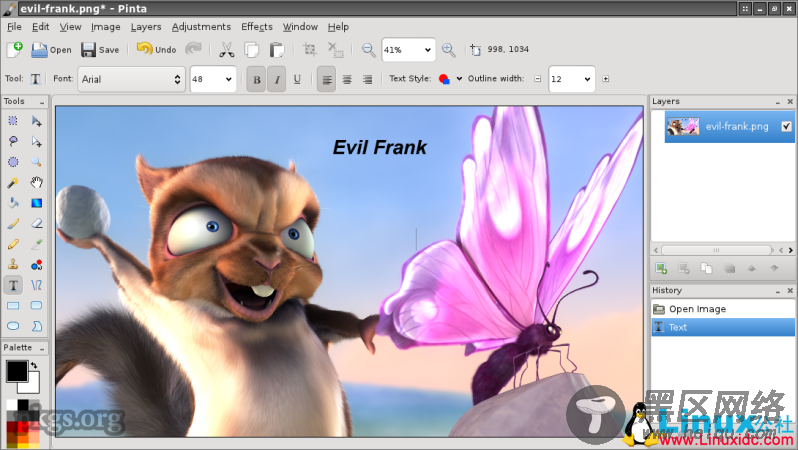Click the Open button
The width and height of the screenshot is (798, 450).
click(x=51, y=49)
